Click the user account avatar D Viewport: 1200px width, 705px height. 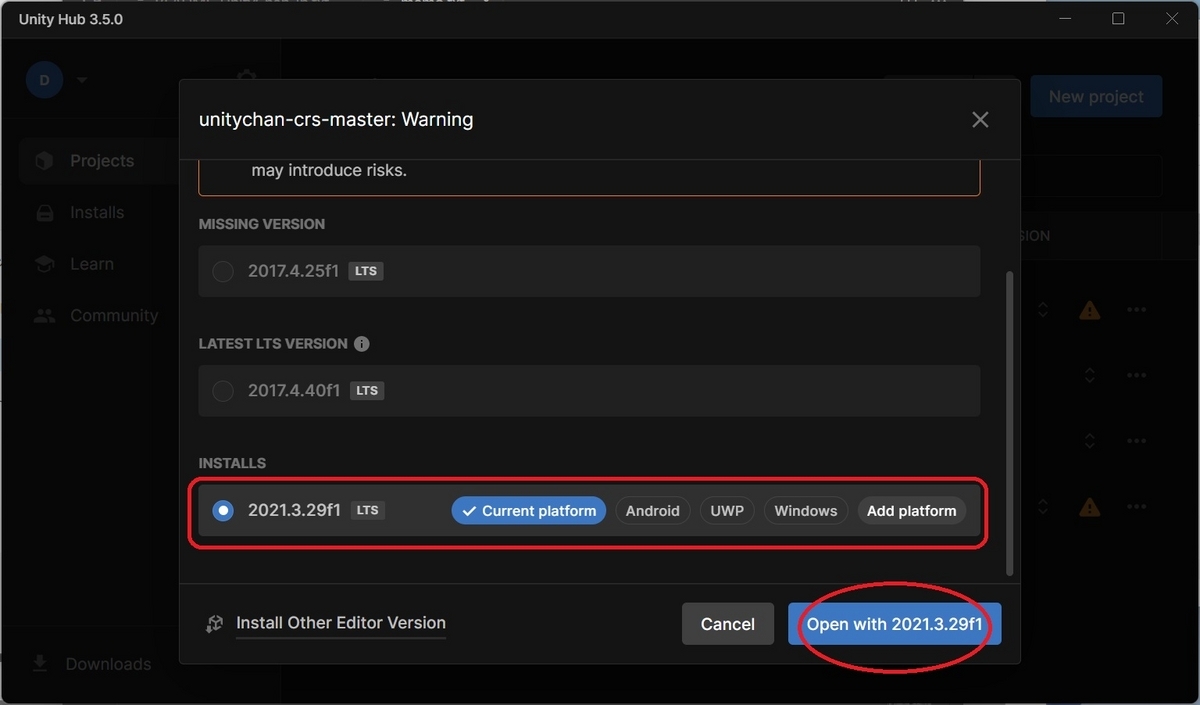point(44,80)
